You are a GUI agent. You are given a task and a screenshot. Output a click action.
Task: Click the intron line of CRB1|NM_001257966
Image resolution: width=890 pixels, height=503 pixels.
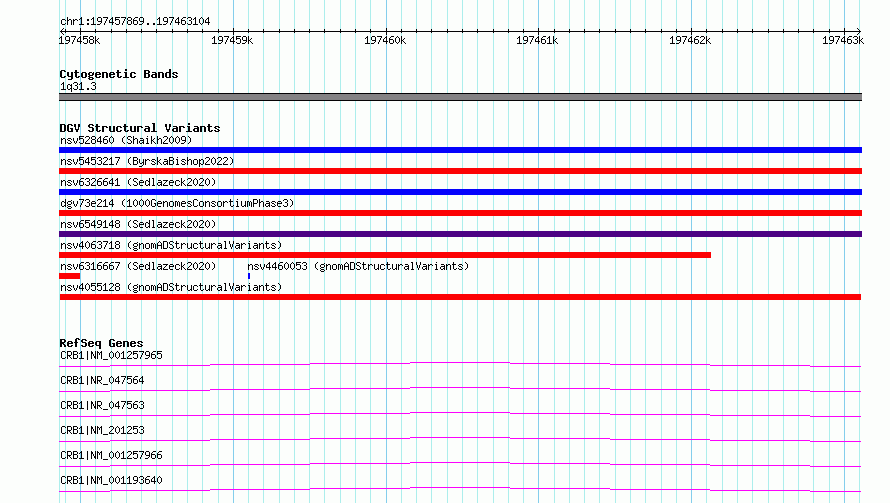click(x=460, y=463)
